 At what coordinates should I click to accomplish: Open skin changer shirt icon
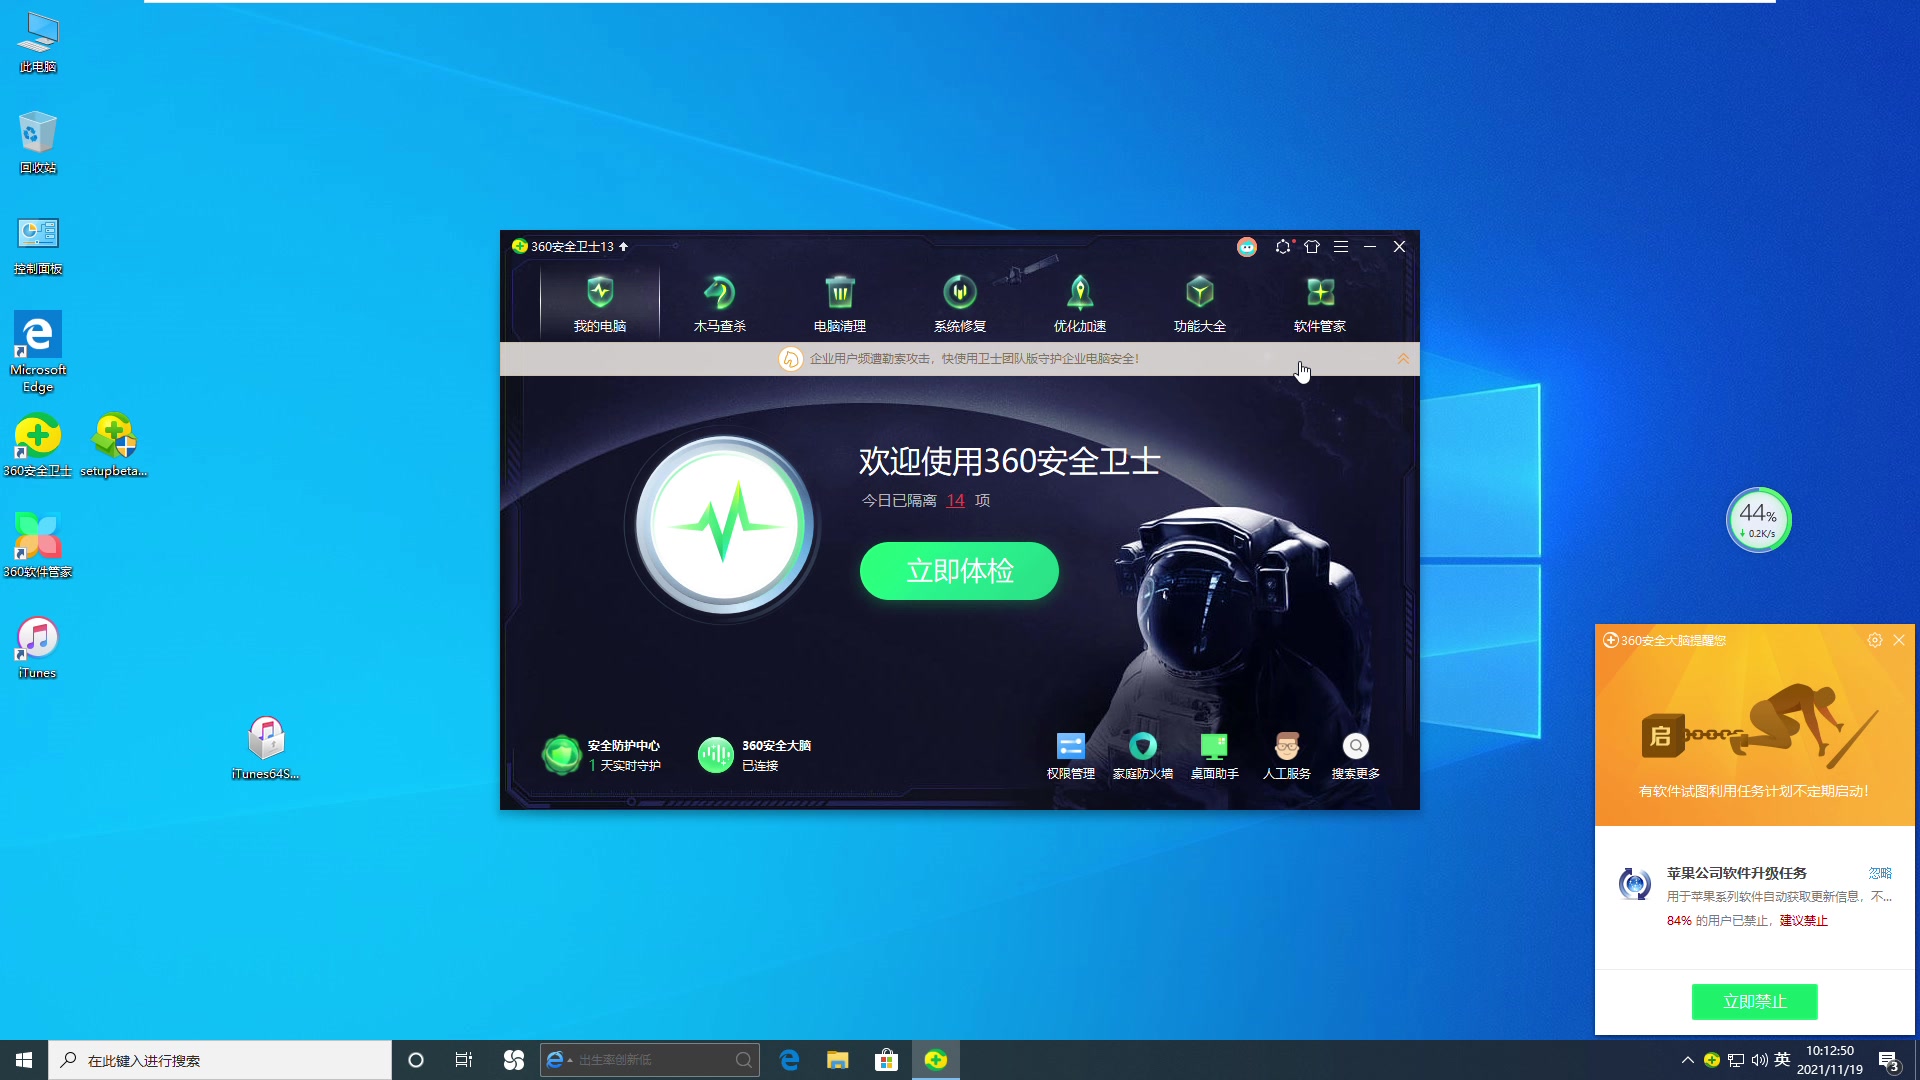coord(1312,246)
